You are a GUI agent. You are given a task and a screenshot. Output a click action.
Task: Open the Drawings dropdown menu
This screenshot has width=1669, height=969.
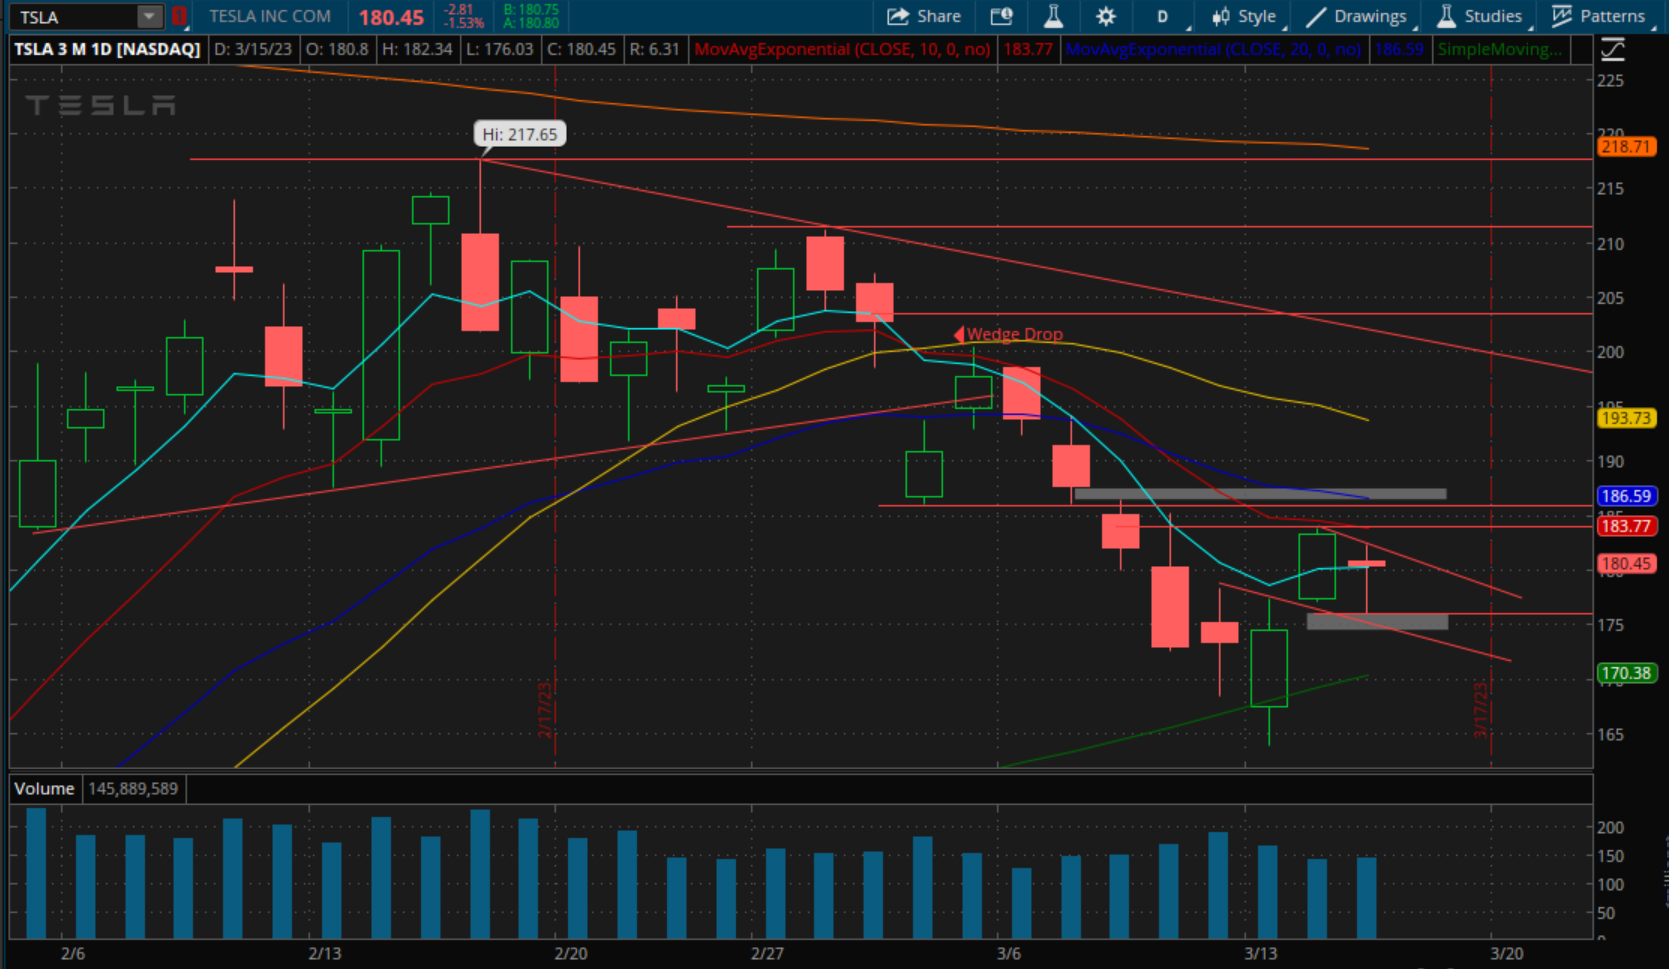[x=1360, y=16]
